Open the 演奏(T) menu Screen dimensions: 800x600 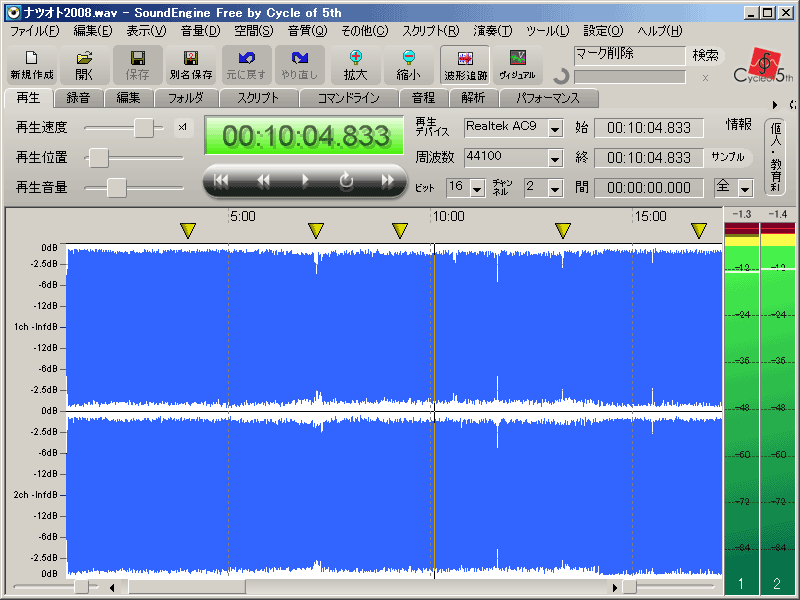[492, 31]
